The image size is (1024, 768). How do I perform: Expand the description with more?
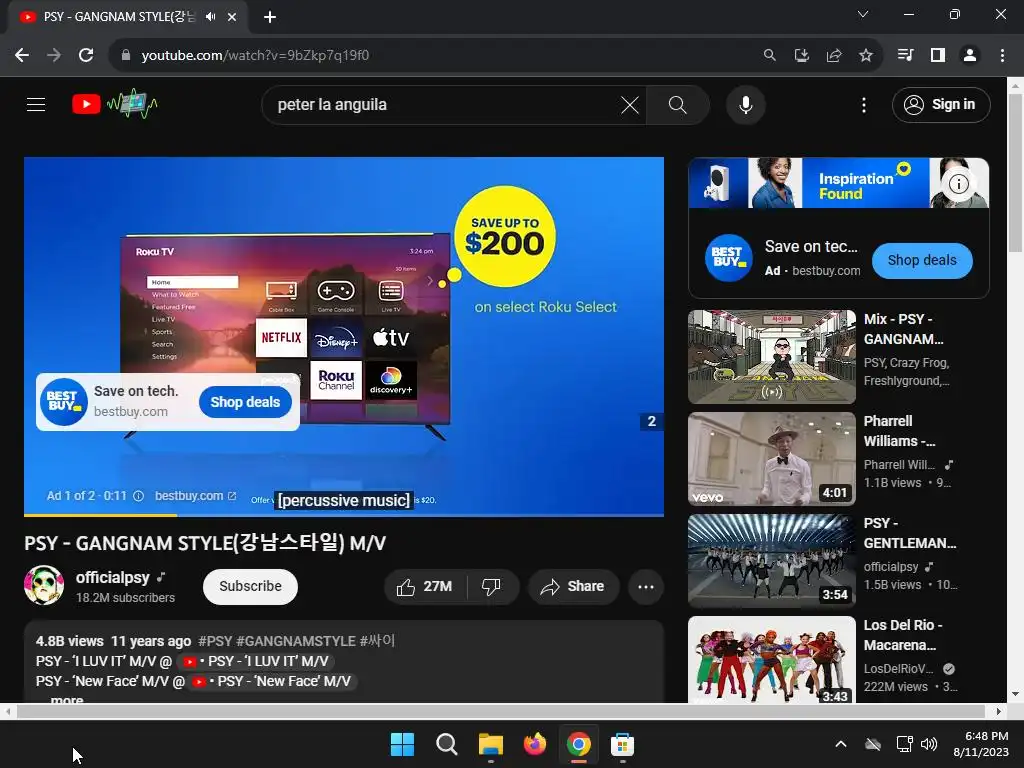(x=67, y=699)
